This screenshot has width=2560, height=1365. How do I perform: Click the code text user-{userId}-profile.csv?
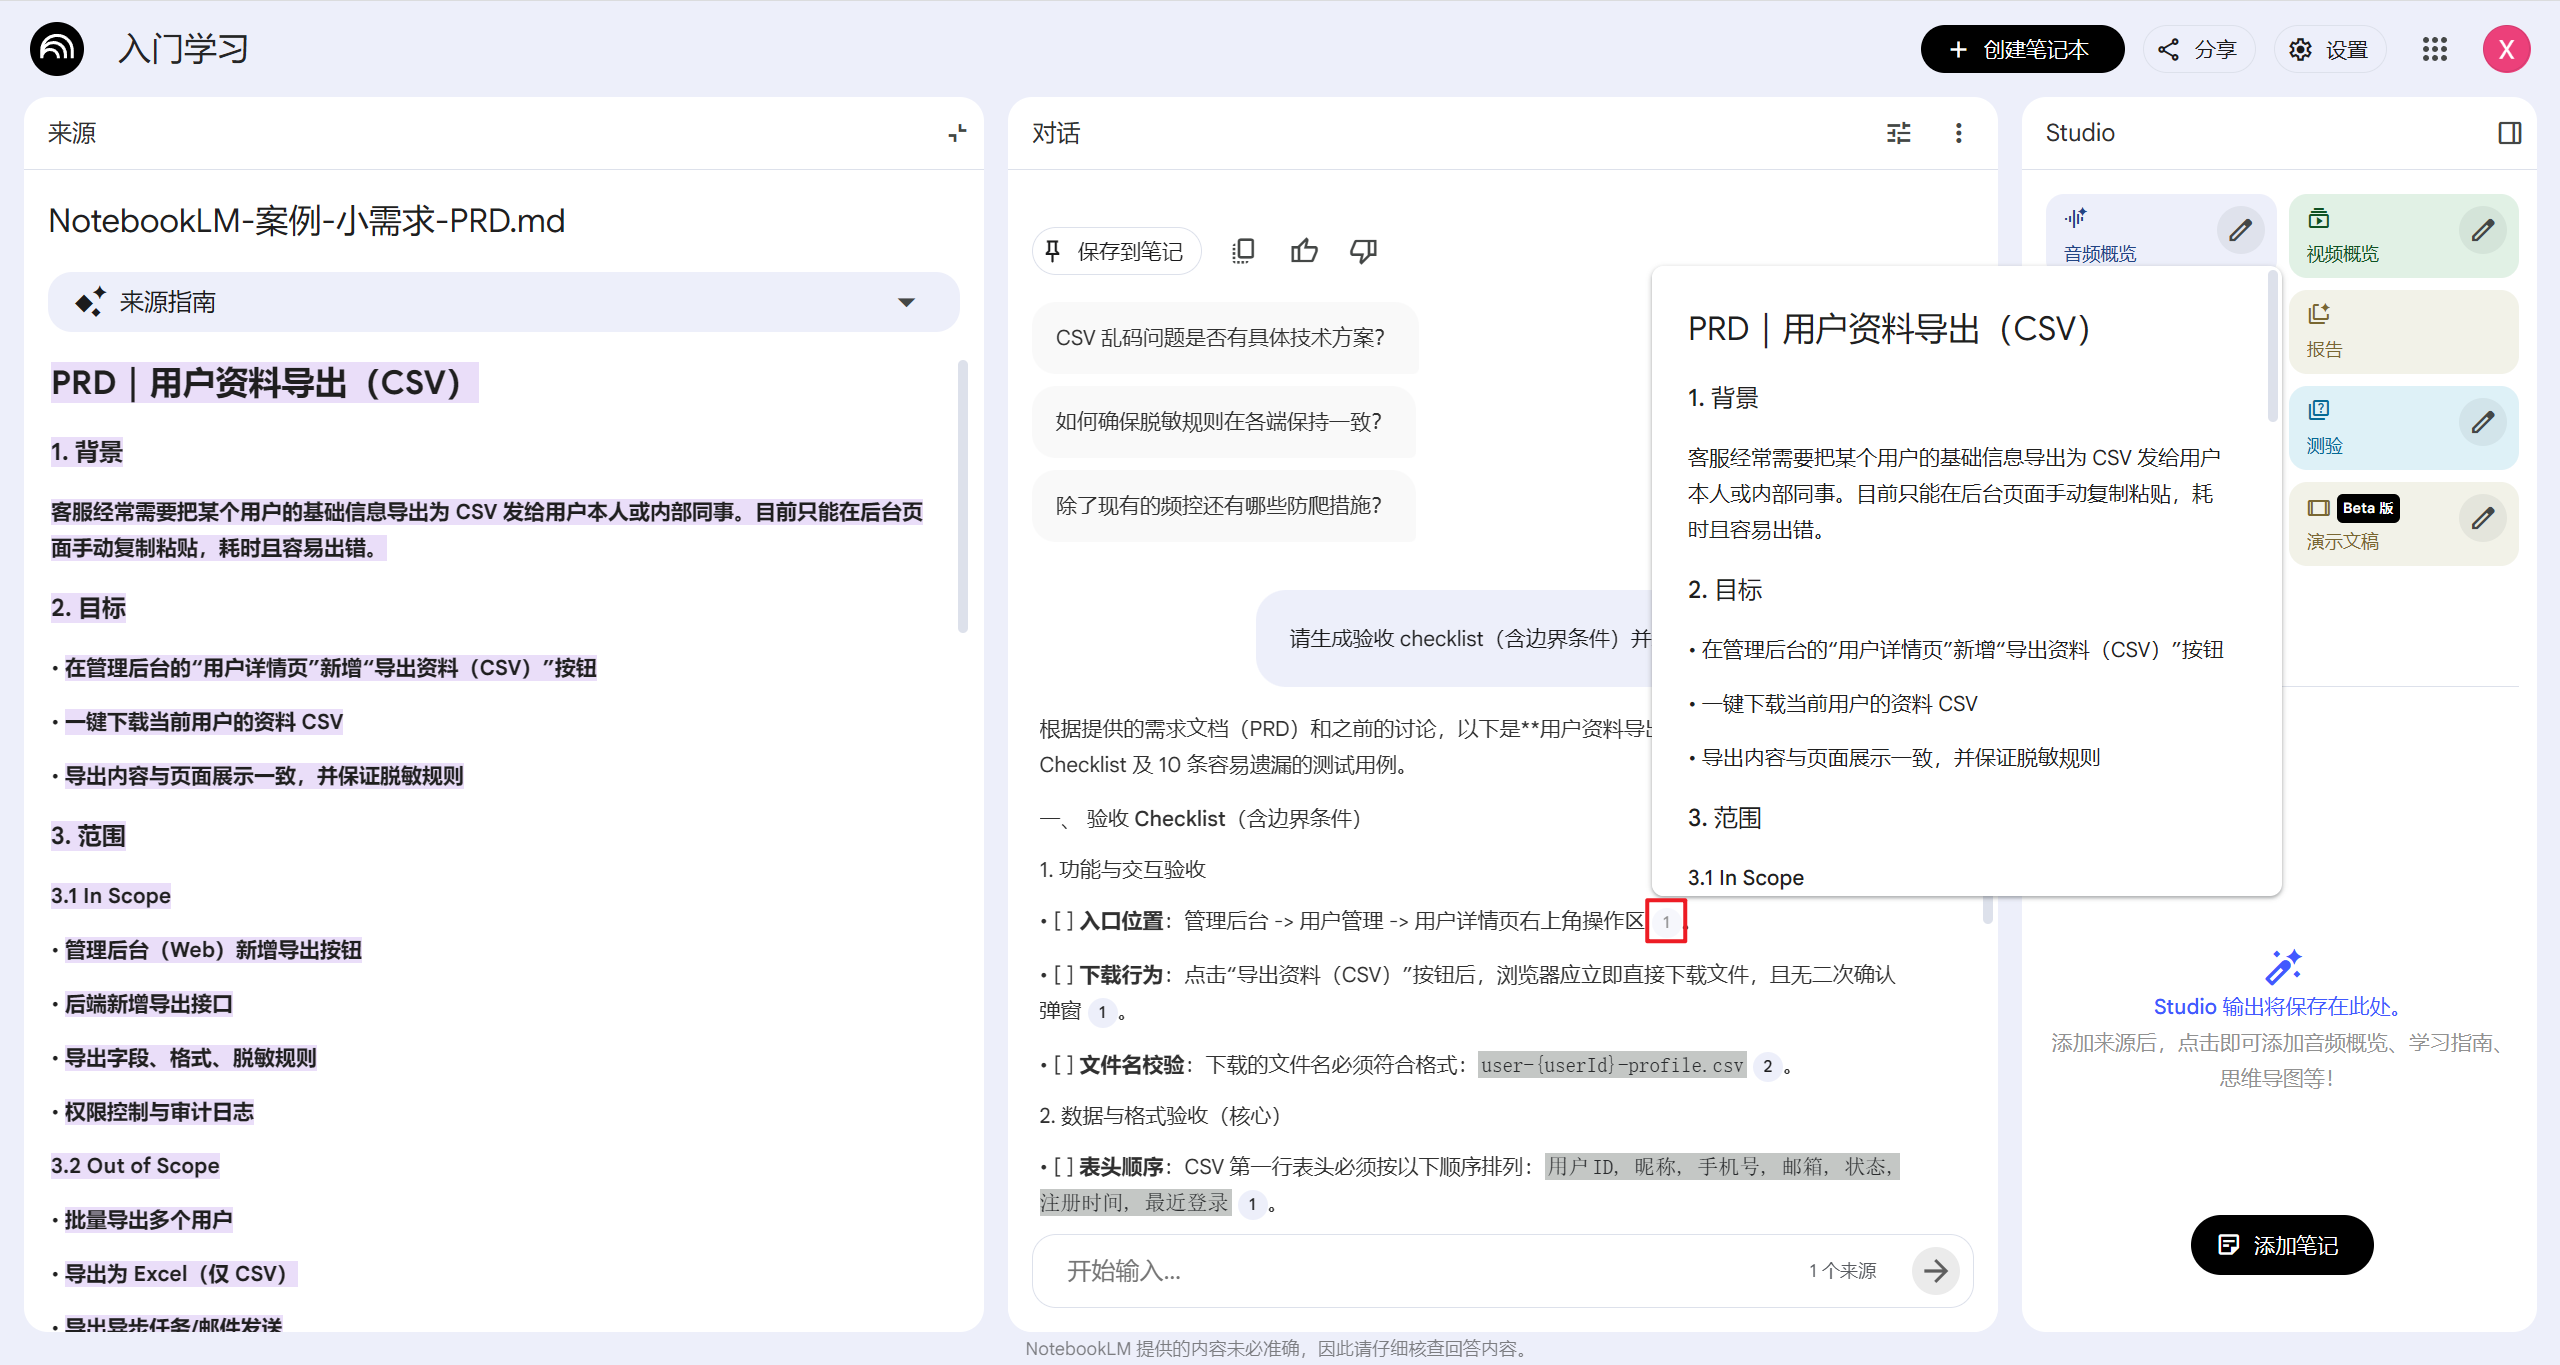(1612, 1065)
